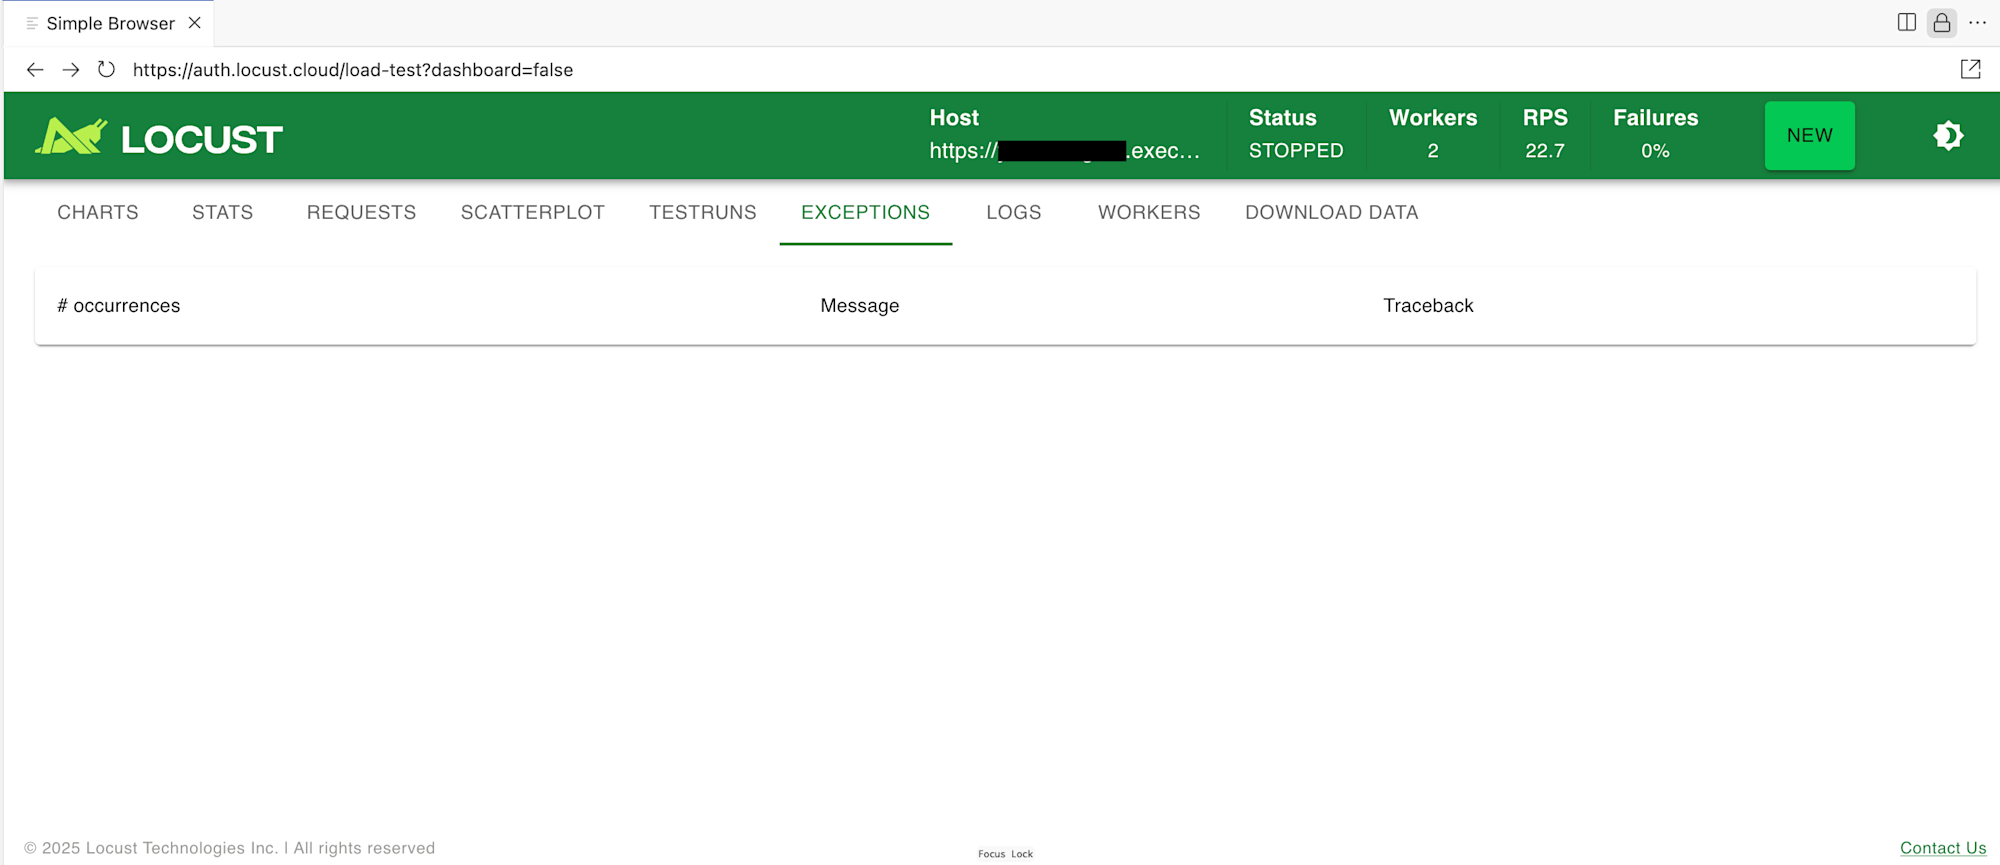
Task: Open the Logs tab
Action: point(1014,212)
